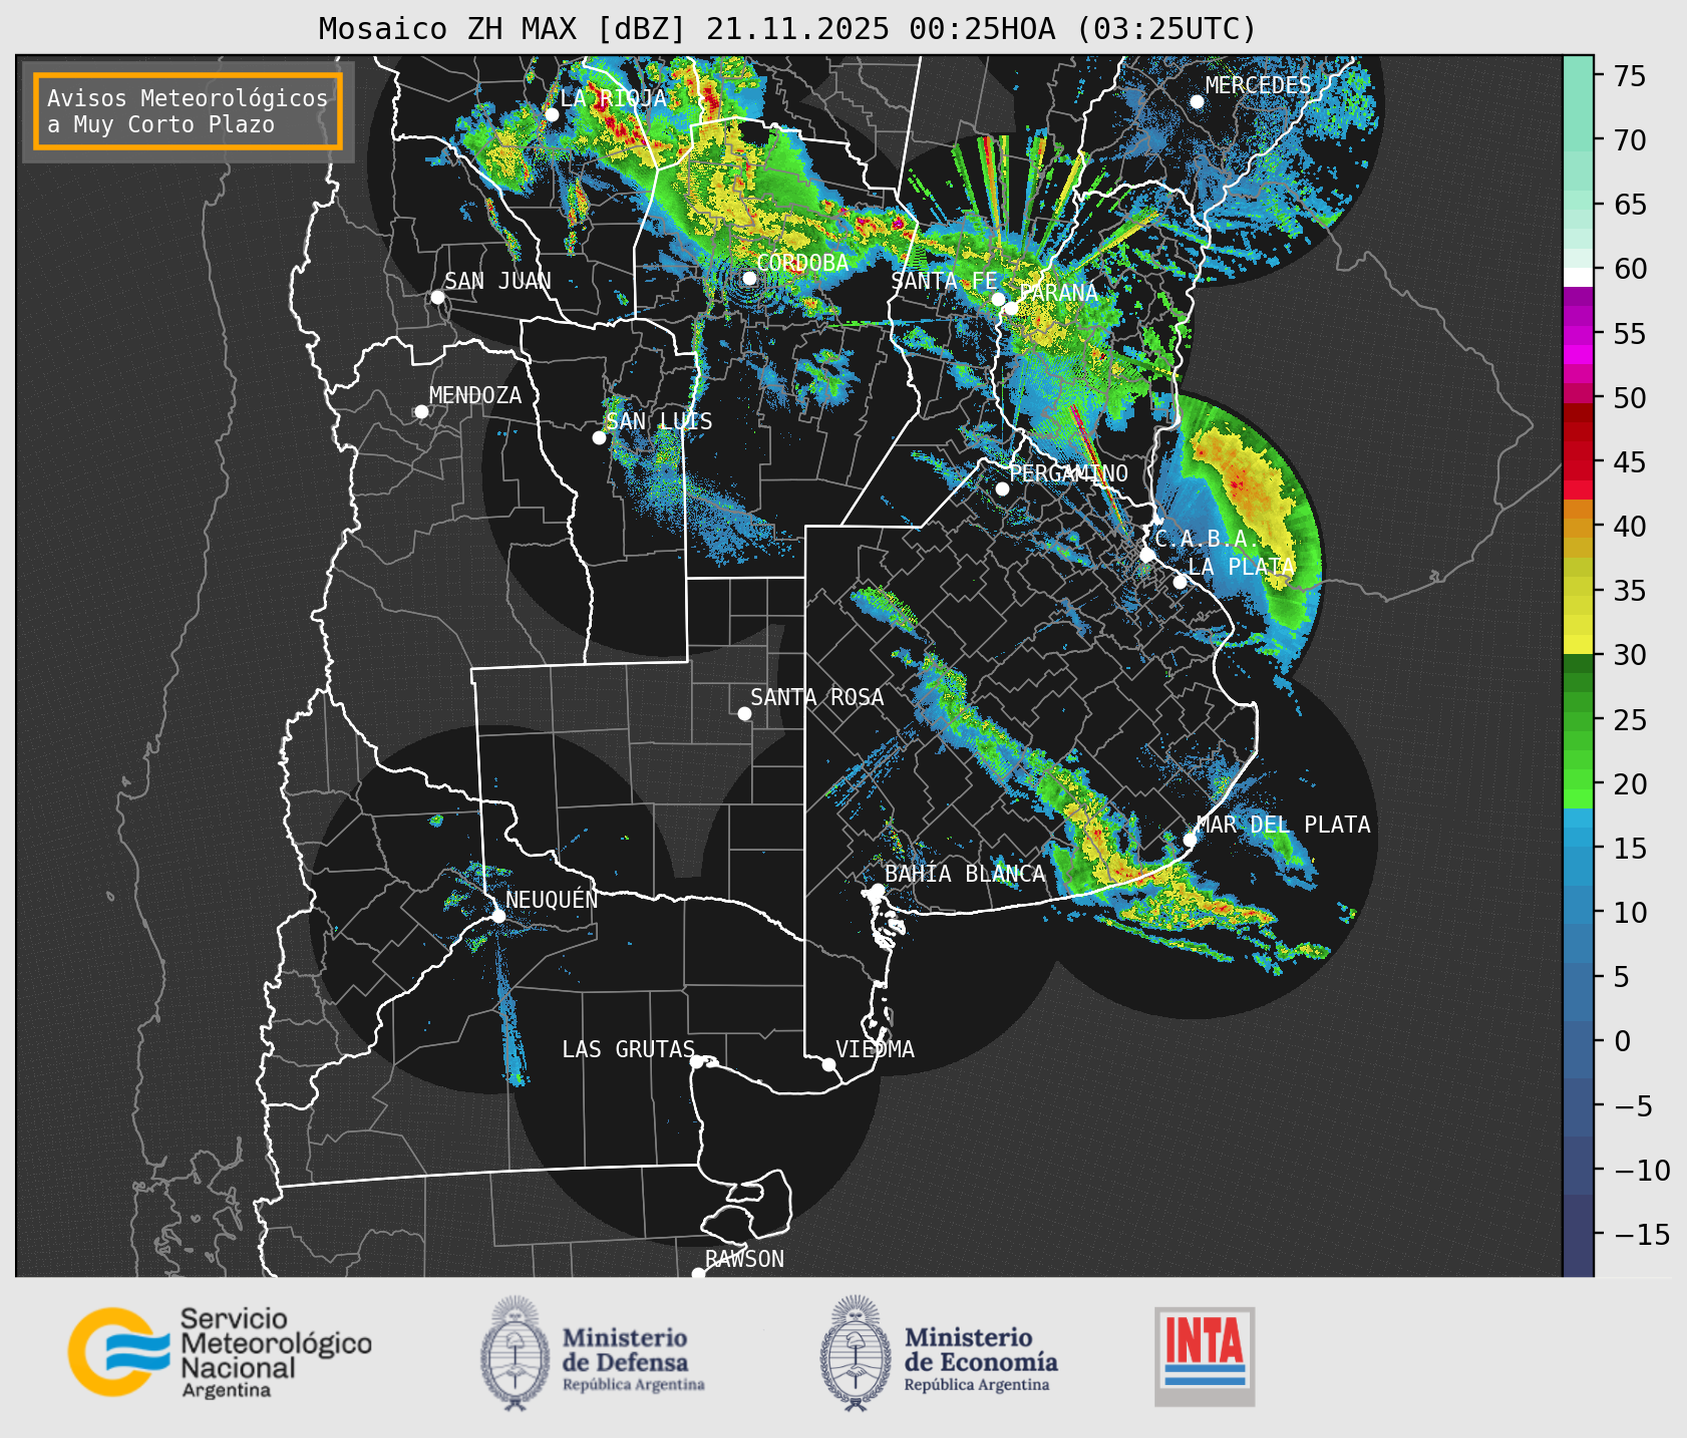1687x1438 pixels.
Task: Click the Mercedes city marker dot
Action: pyautogui.click(x=1196, y=101)
